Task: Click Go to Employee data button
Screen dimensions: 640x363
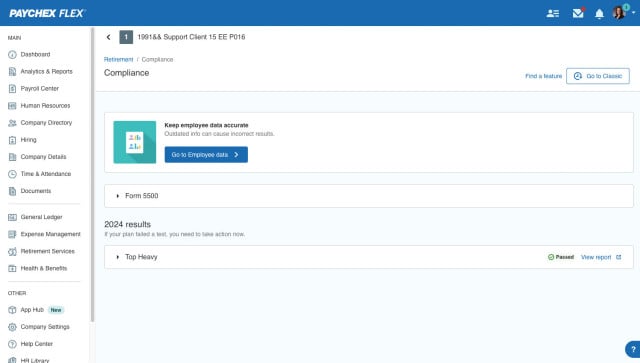Action: point(206,155)
